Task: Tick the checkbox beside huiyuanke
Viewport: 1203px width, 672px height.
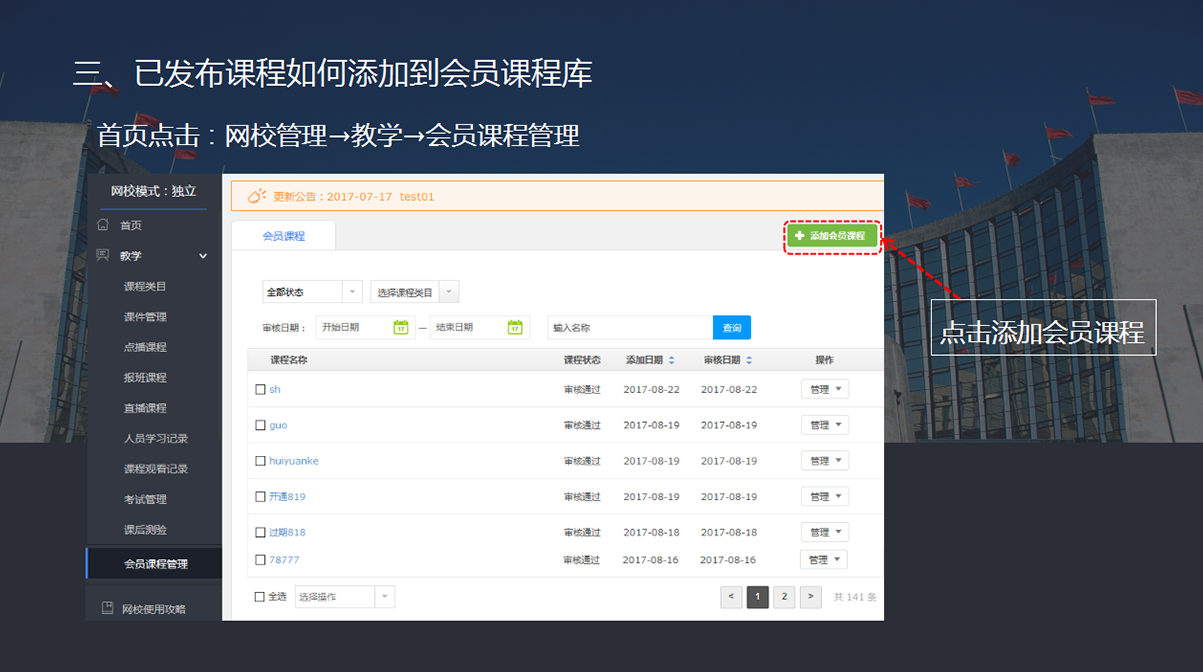Action: [x=260, y=461]
